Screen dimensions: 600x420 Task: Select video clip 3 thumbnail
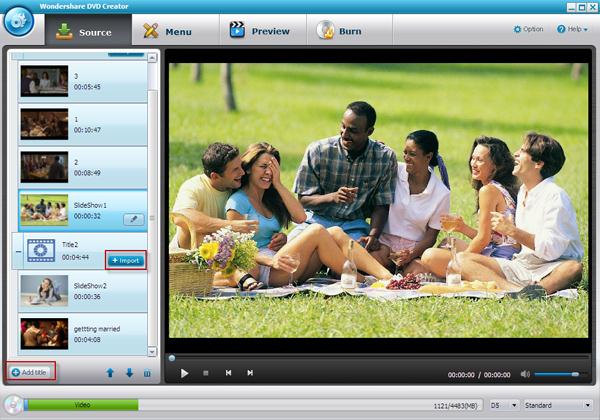pos(44,81)
